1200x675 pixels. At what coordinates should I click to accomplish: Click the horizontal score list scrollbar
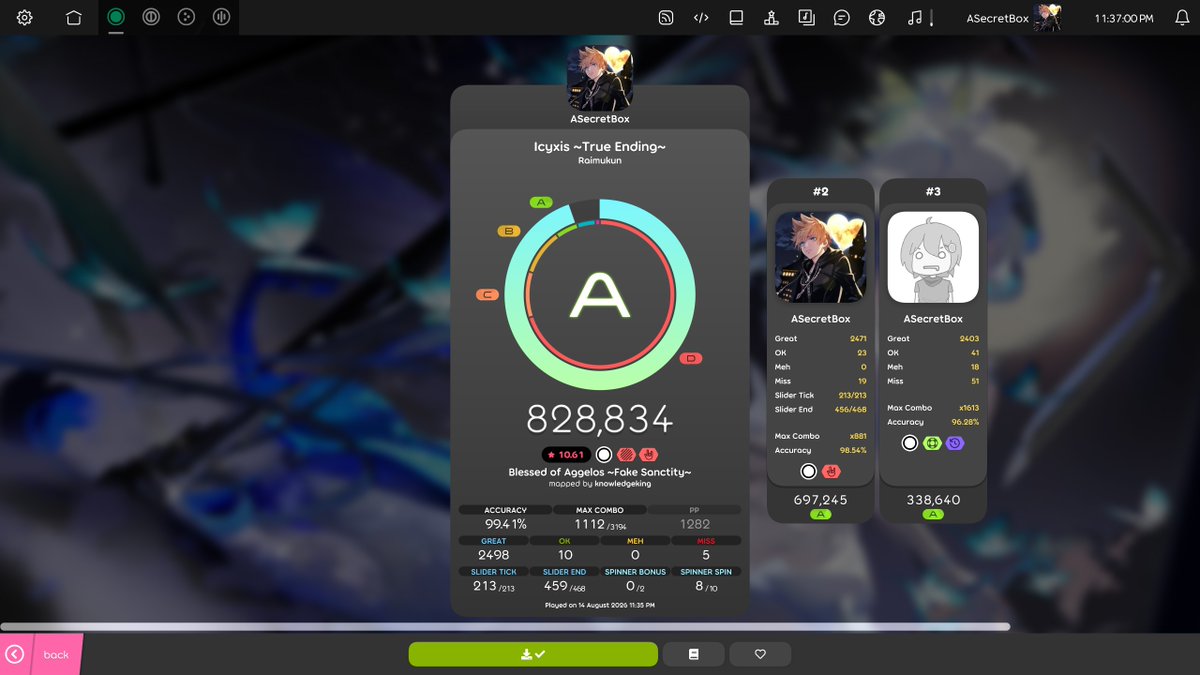(x=505, y=627)
